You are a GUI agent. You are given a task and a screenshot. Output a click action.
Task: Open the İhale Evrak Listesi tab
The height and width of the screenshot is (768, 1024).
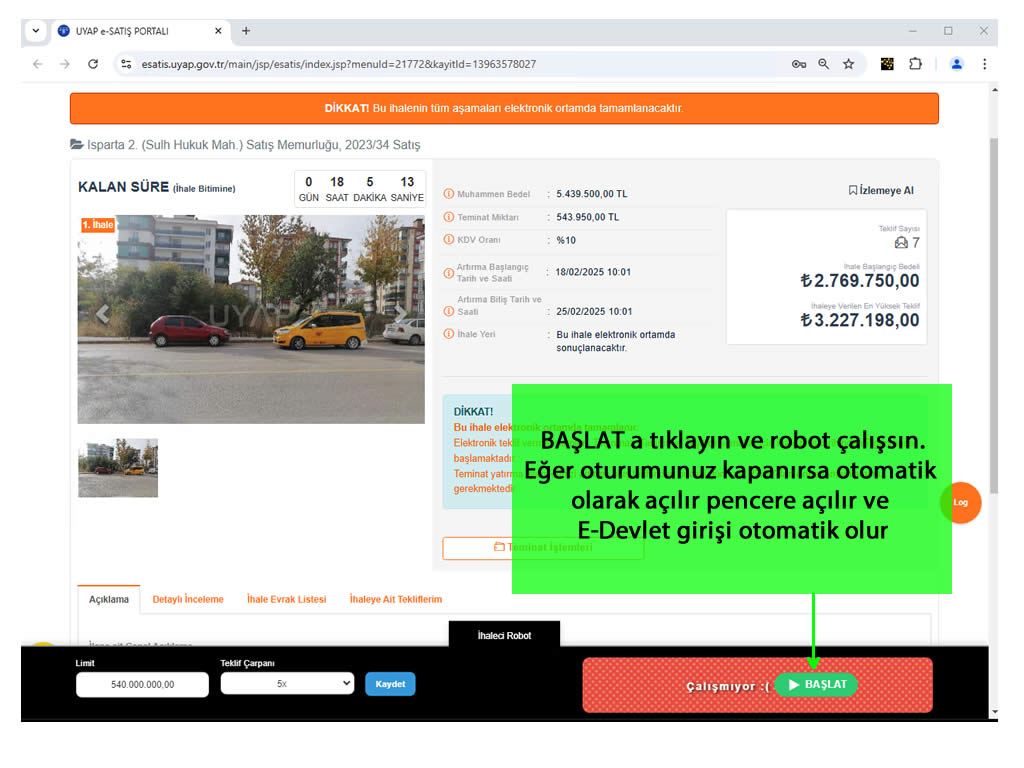286,600
